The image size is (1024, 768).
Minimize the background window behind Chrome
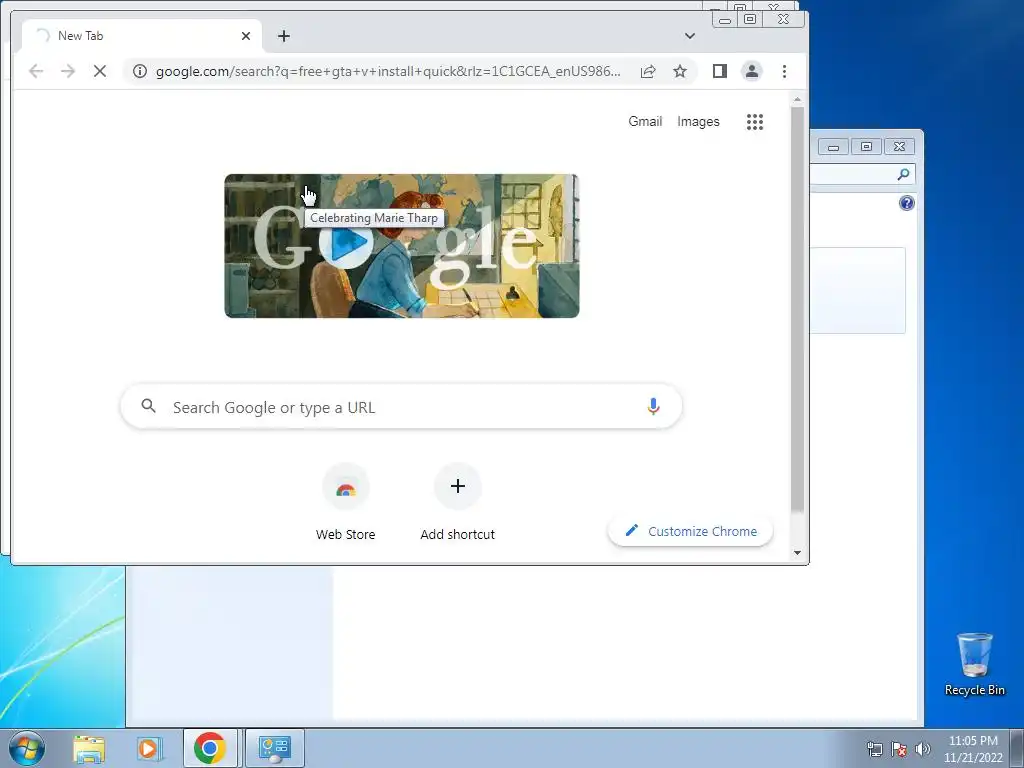[x=833, y=146]
